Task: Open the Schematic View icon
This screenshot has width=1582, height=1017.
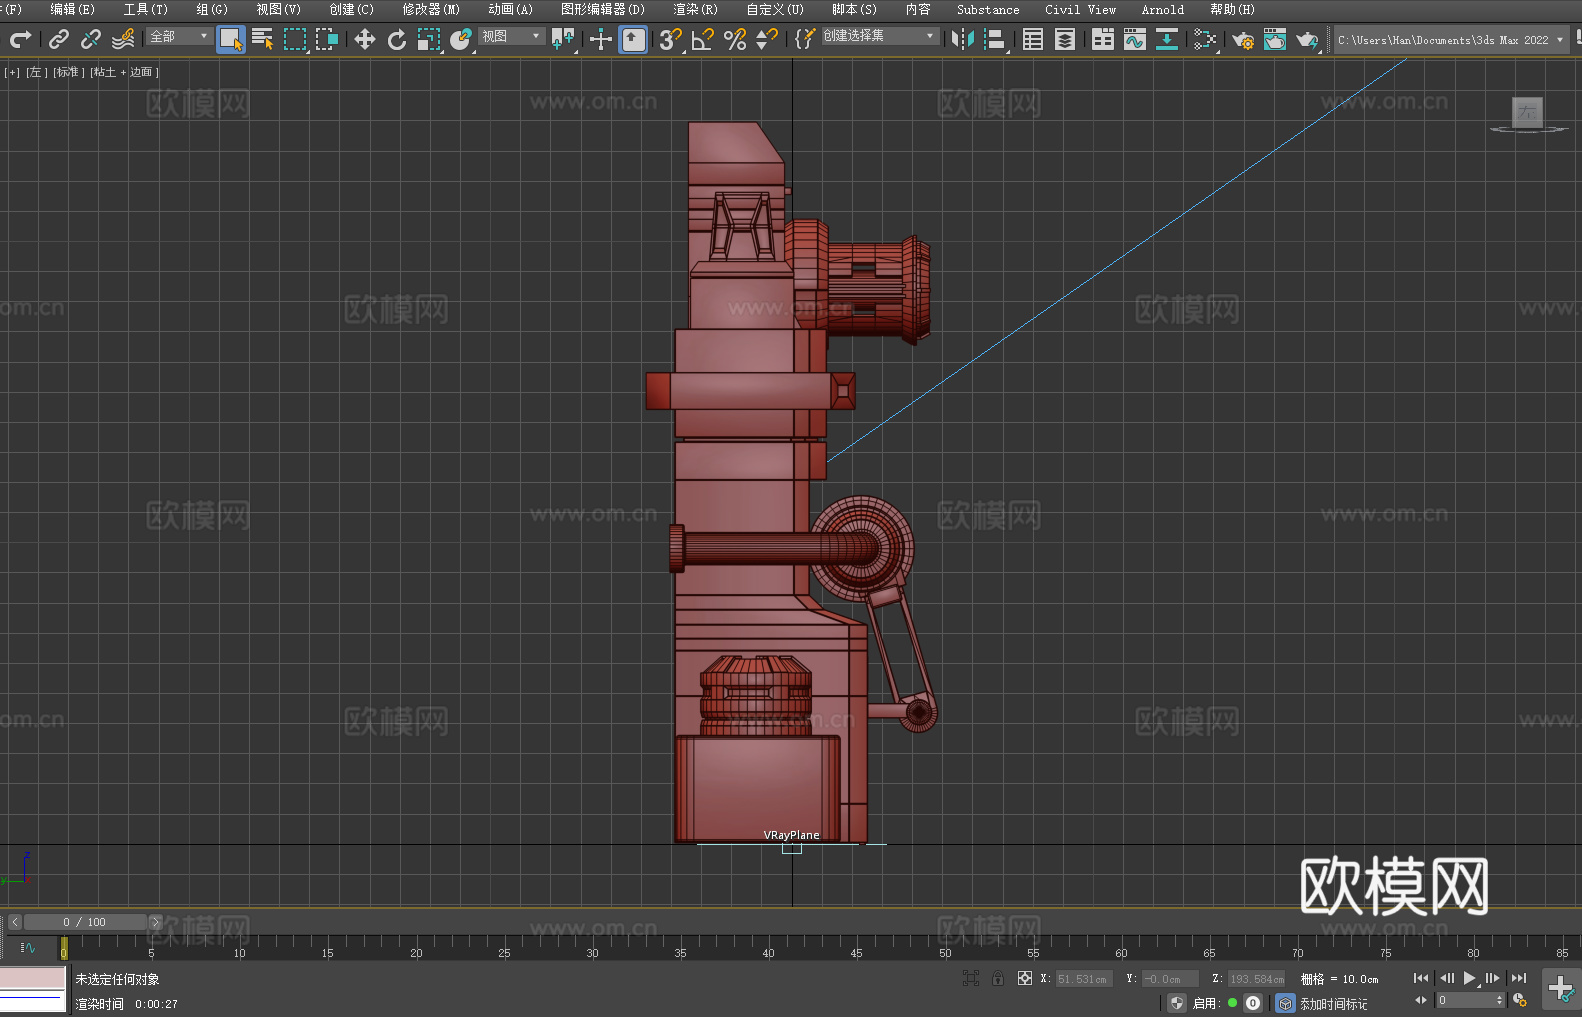Action: click(1166, 40)
